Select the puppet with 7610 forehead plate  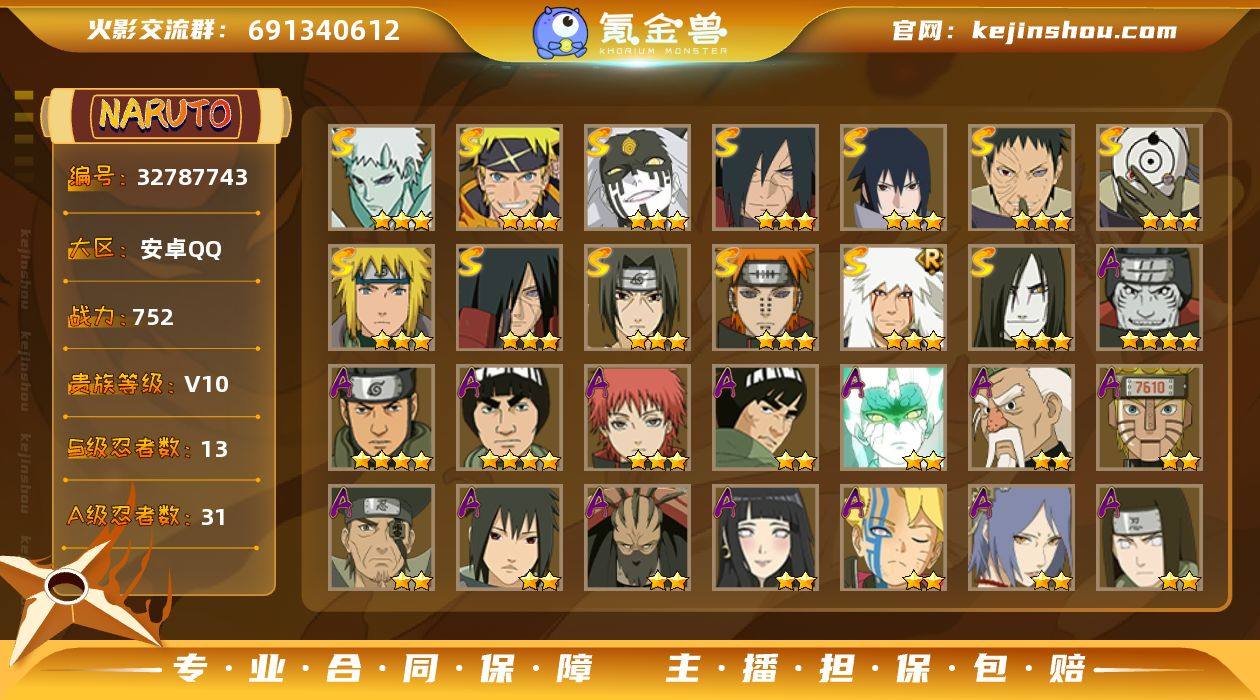click(1149, 418)
